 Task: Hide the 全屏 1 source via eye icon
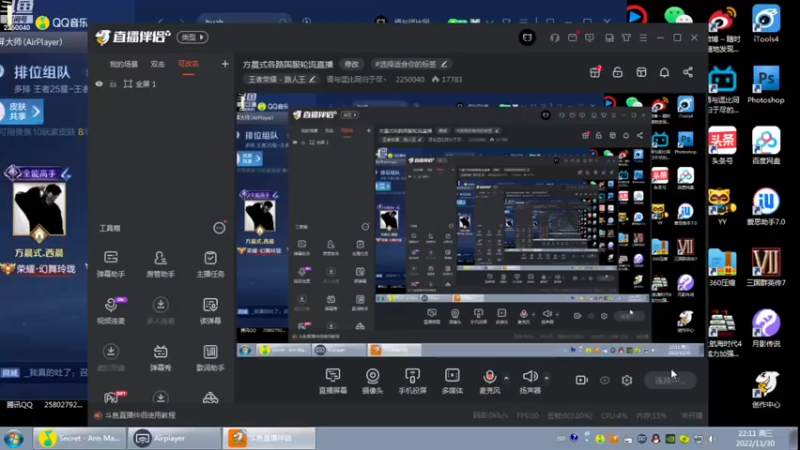pos(99,84)
